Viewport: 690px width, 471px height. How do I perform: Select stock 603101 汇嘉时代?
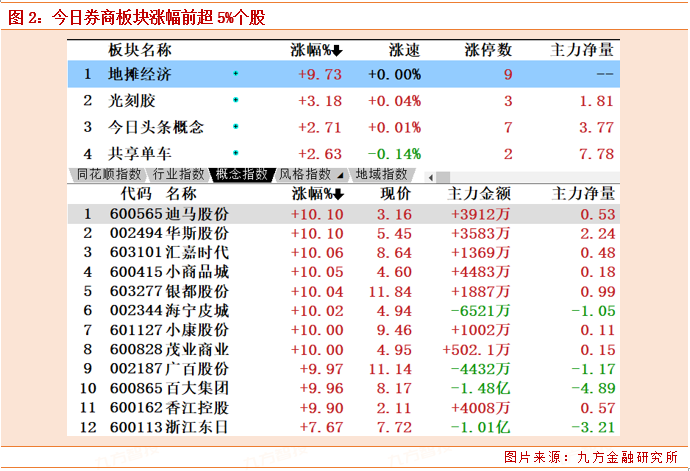pyautogui.click(x=343, y=253)
